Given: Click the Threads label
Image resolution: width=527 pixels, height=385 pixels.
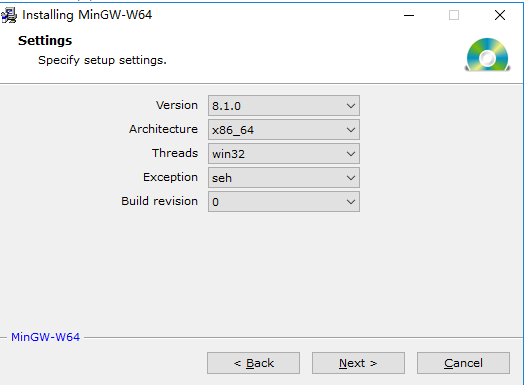Looking at the screenshot, I should [175, 153].
